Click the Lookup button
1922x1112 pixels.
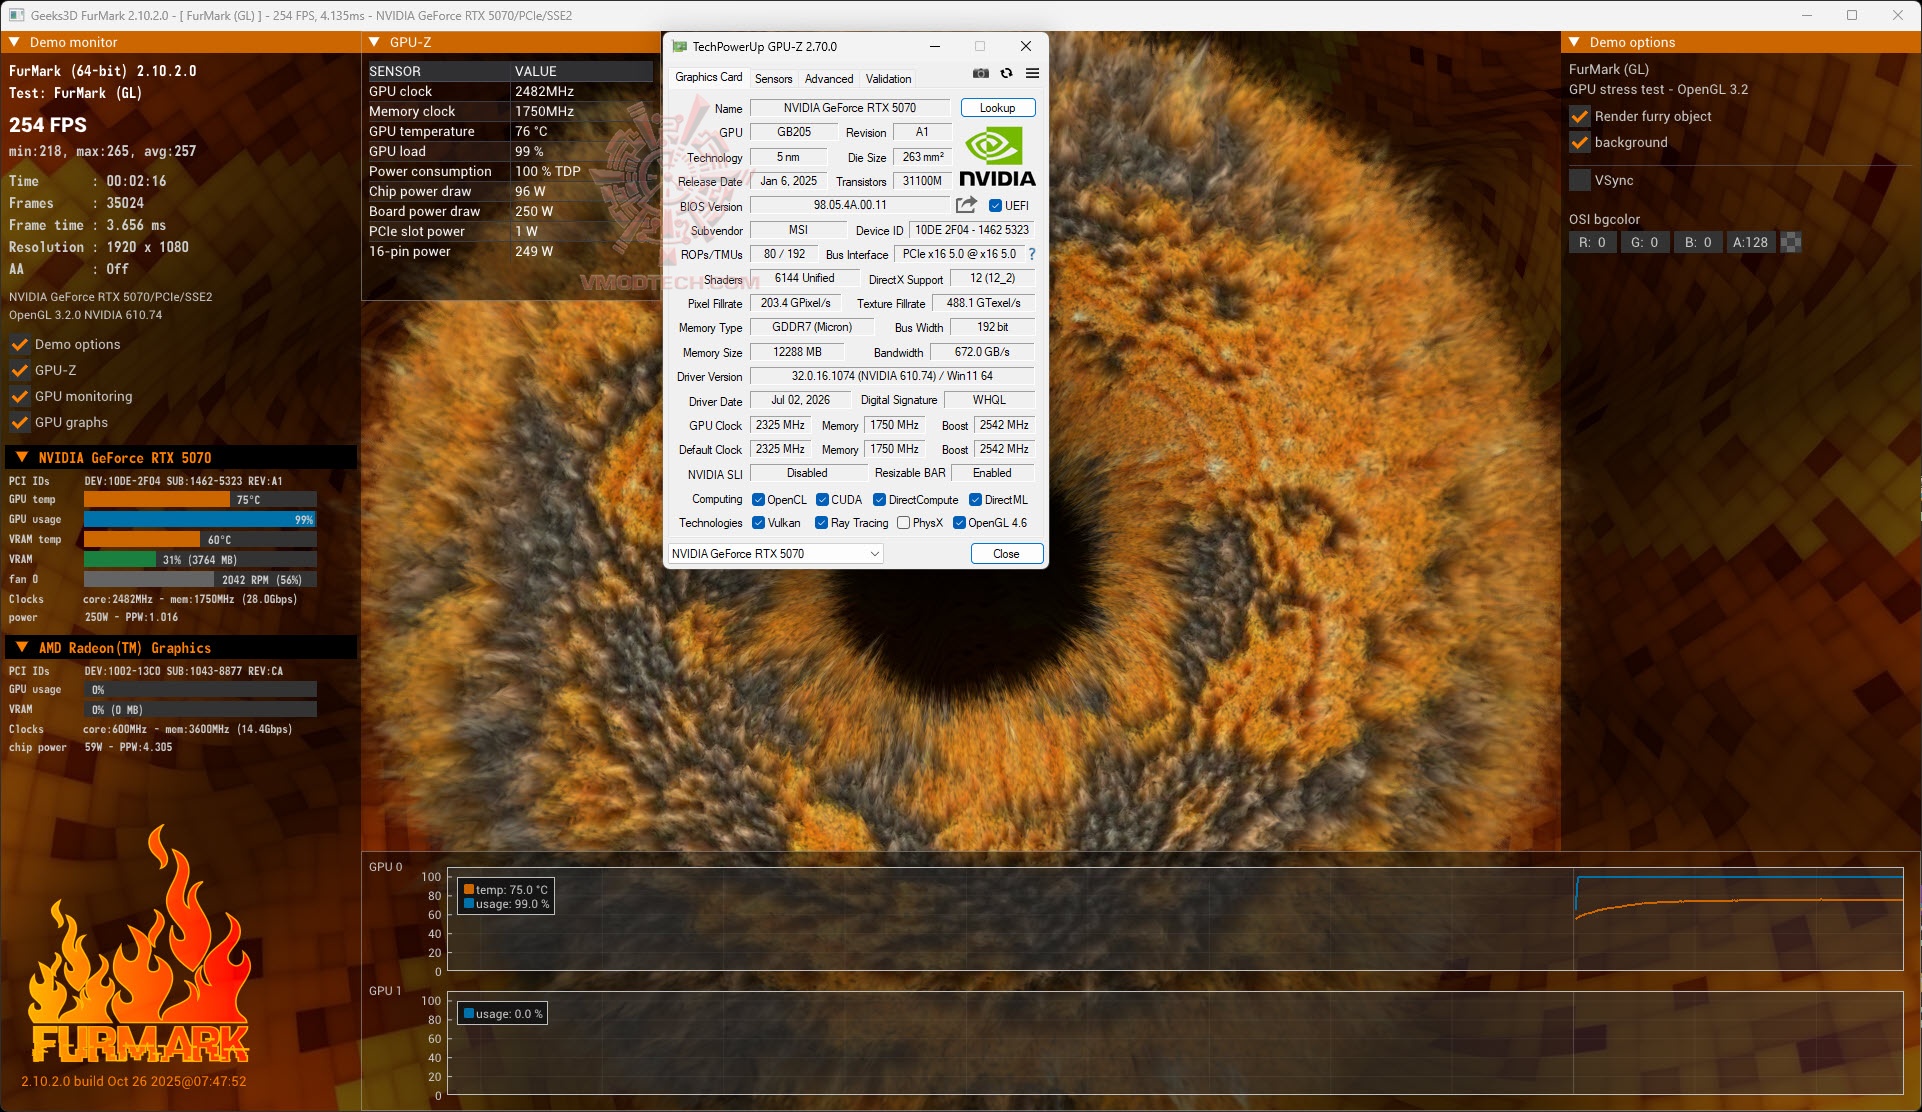point(997,108)
